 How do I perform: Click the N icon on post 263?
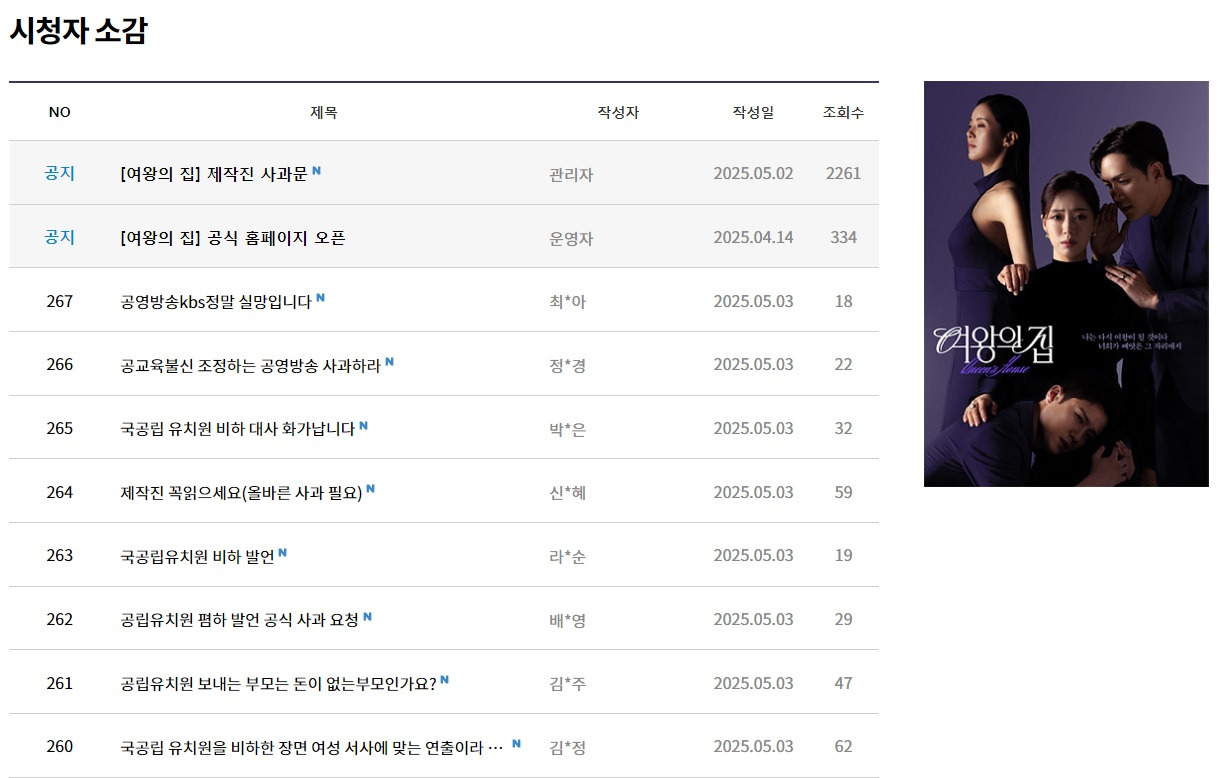pyautogui.click(x=283, y=552)
